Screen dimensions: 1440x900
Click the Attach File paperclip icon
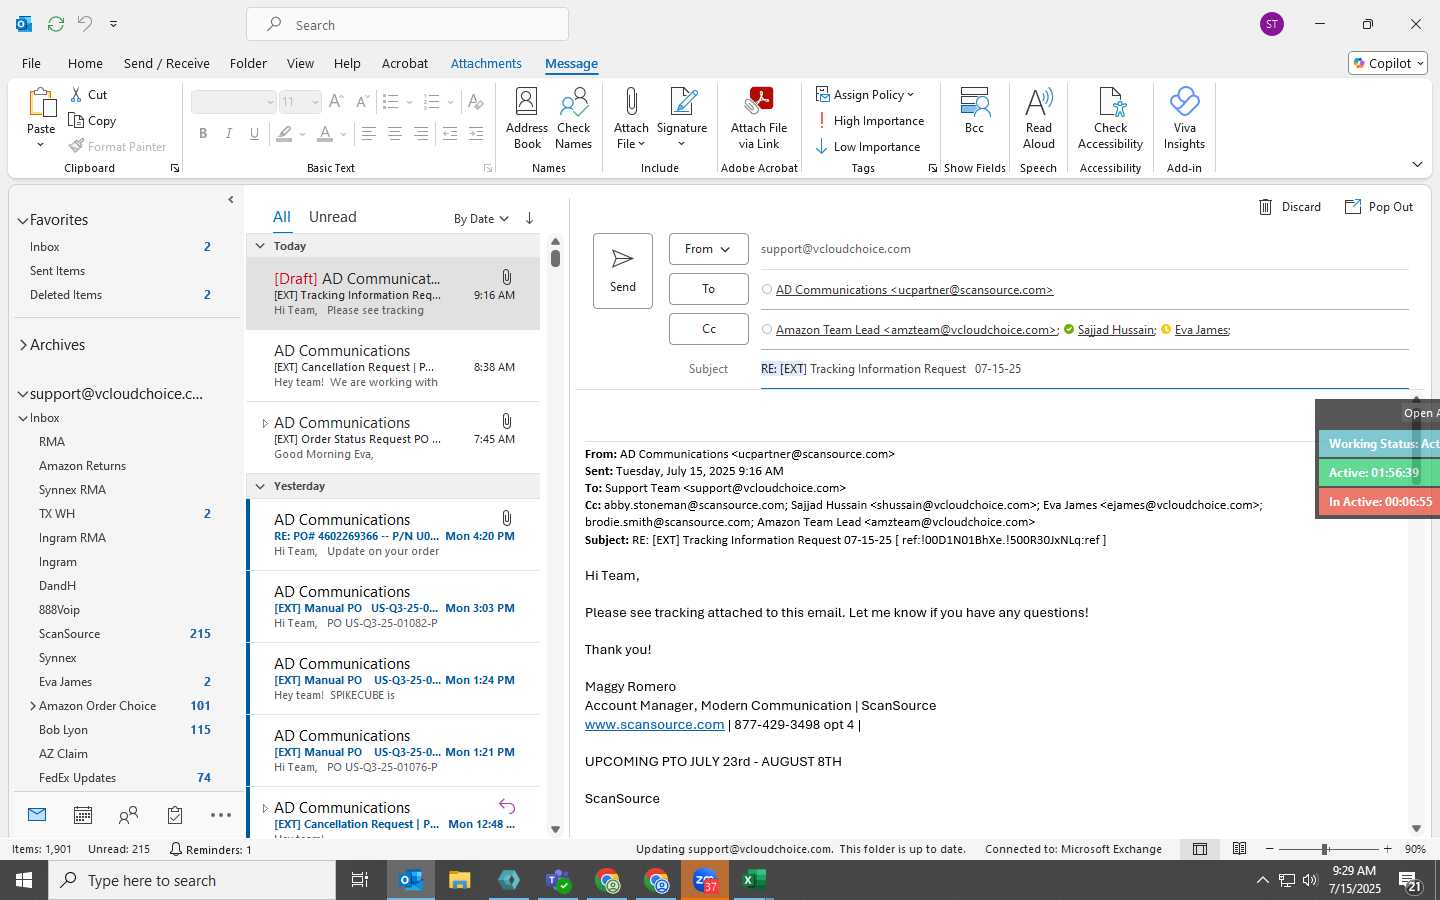pos(631,102)
